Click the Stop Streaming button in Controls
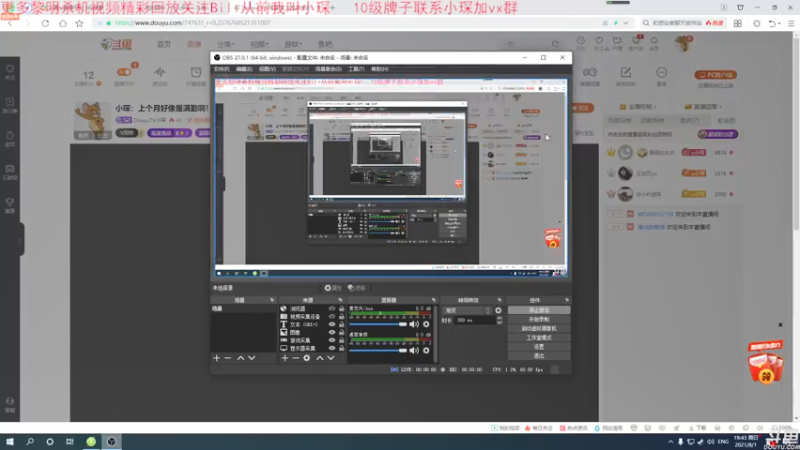The height and width of the screenshot is (450, 800). coord(539,310)
